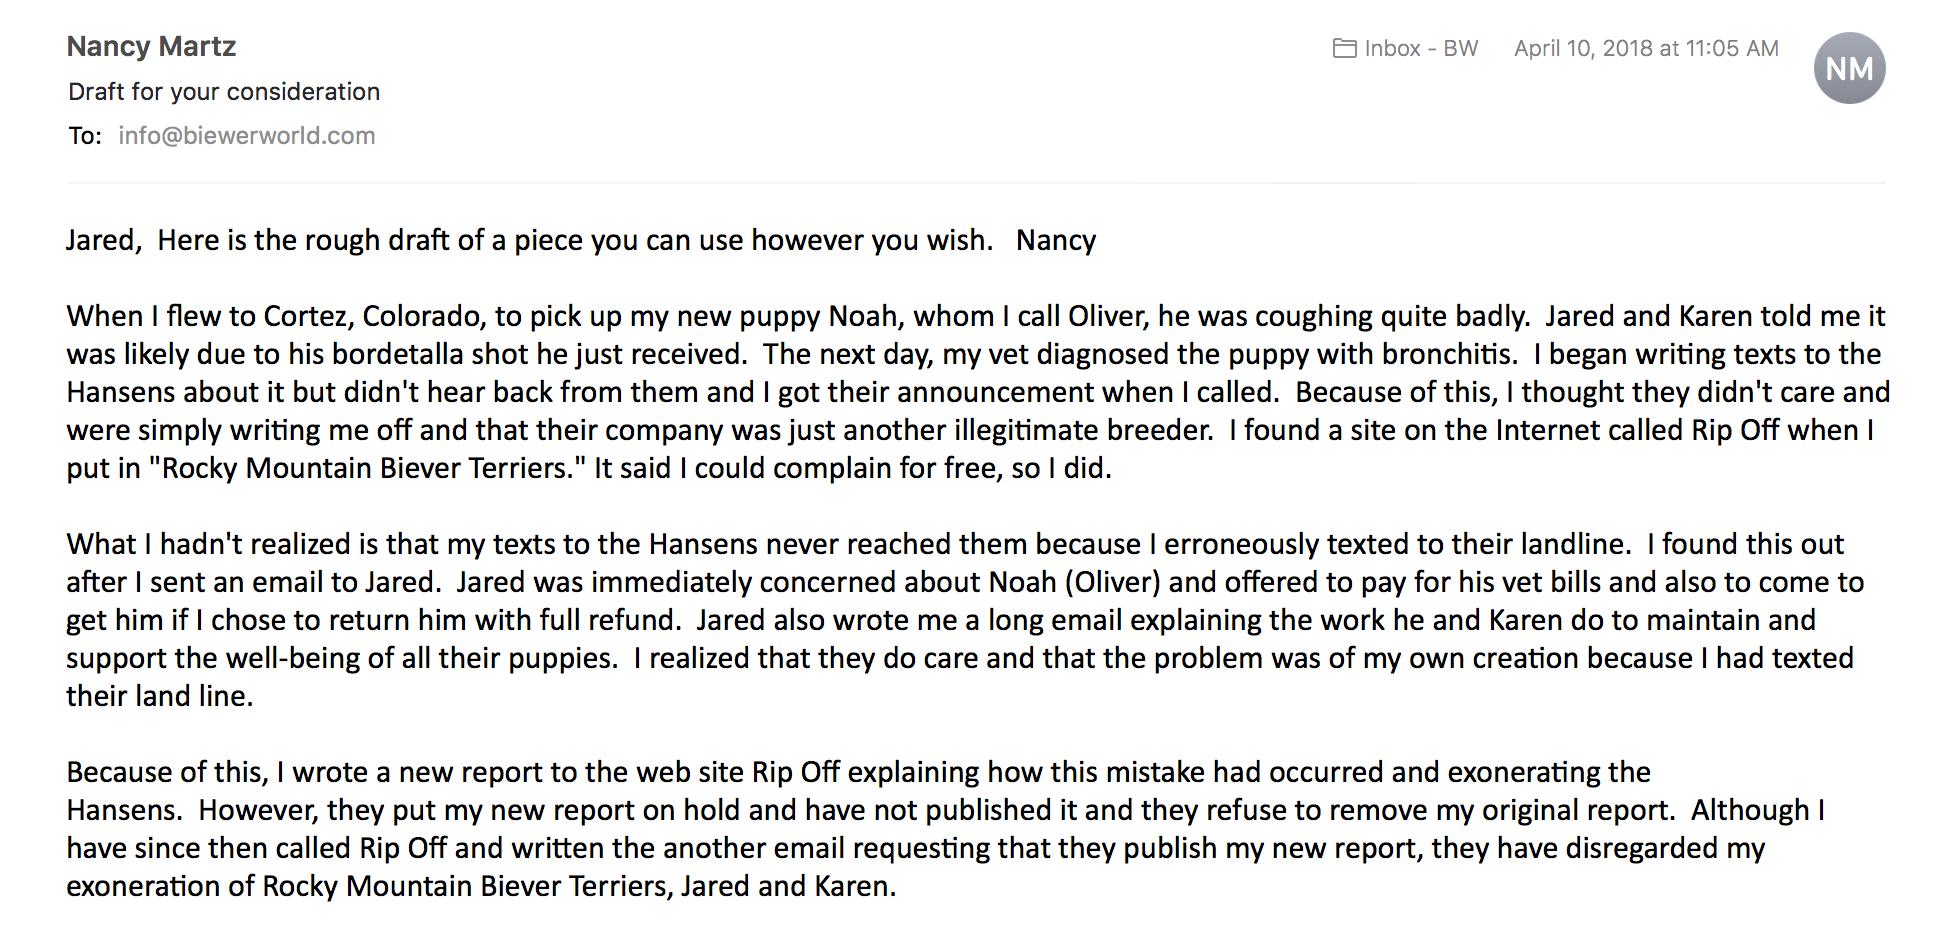Click the subject Draft for your consideration
Image resolution: width=1938 pixels, height=934 pixels.
pyautogui.click(x=224, y=91)
